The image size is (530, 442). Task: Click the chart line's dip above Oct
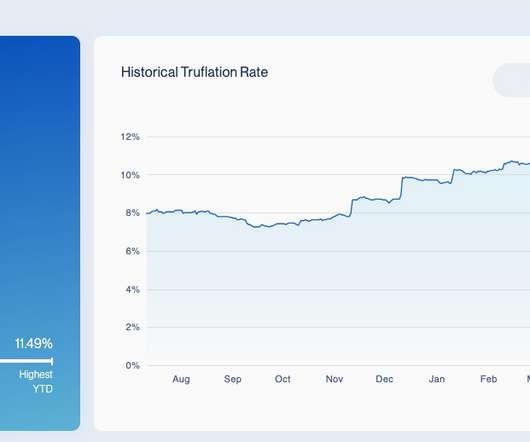[257, 226]
